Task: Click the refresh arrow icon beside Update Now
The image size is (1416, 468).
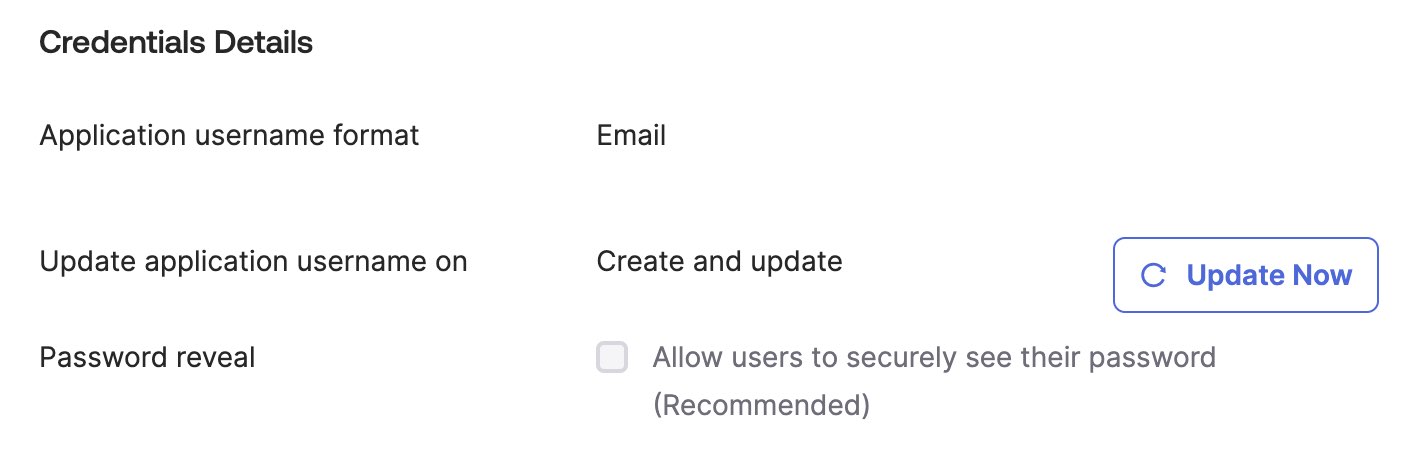Action: (1153, 276)
